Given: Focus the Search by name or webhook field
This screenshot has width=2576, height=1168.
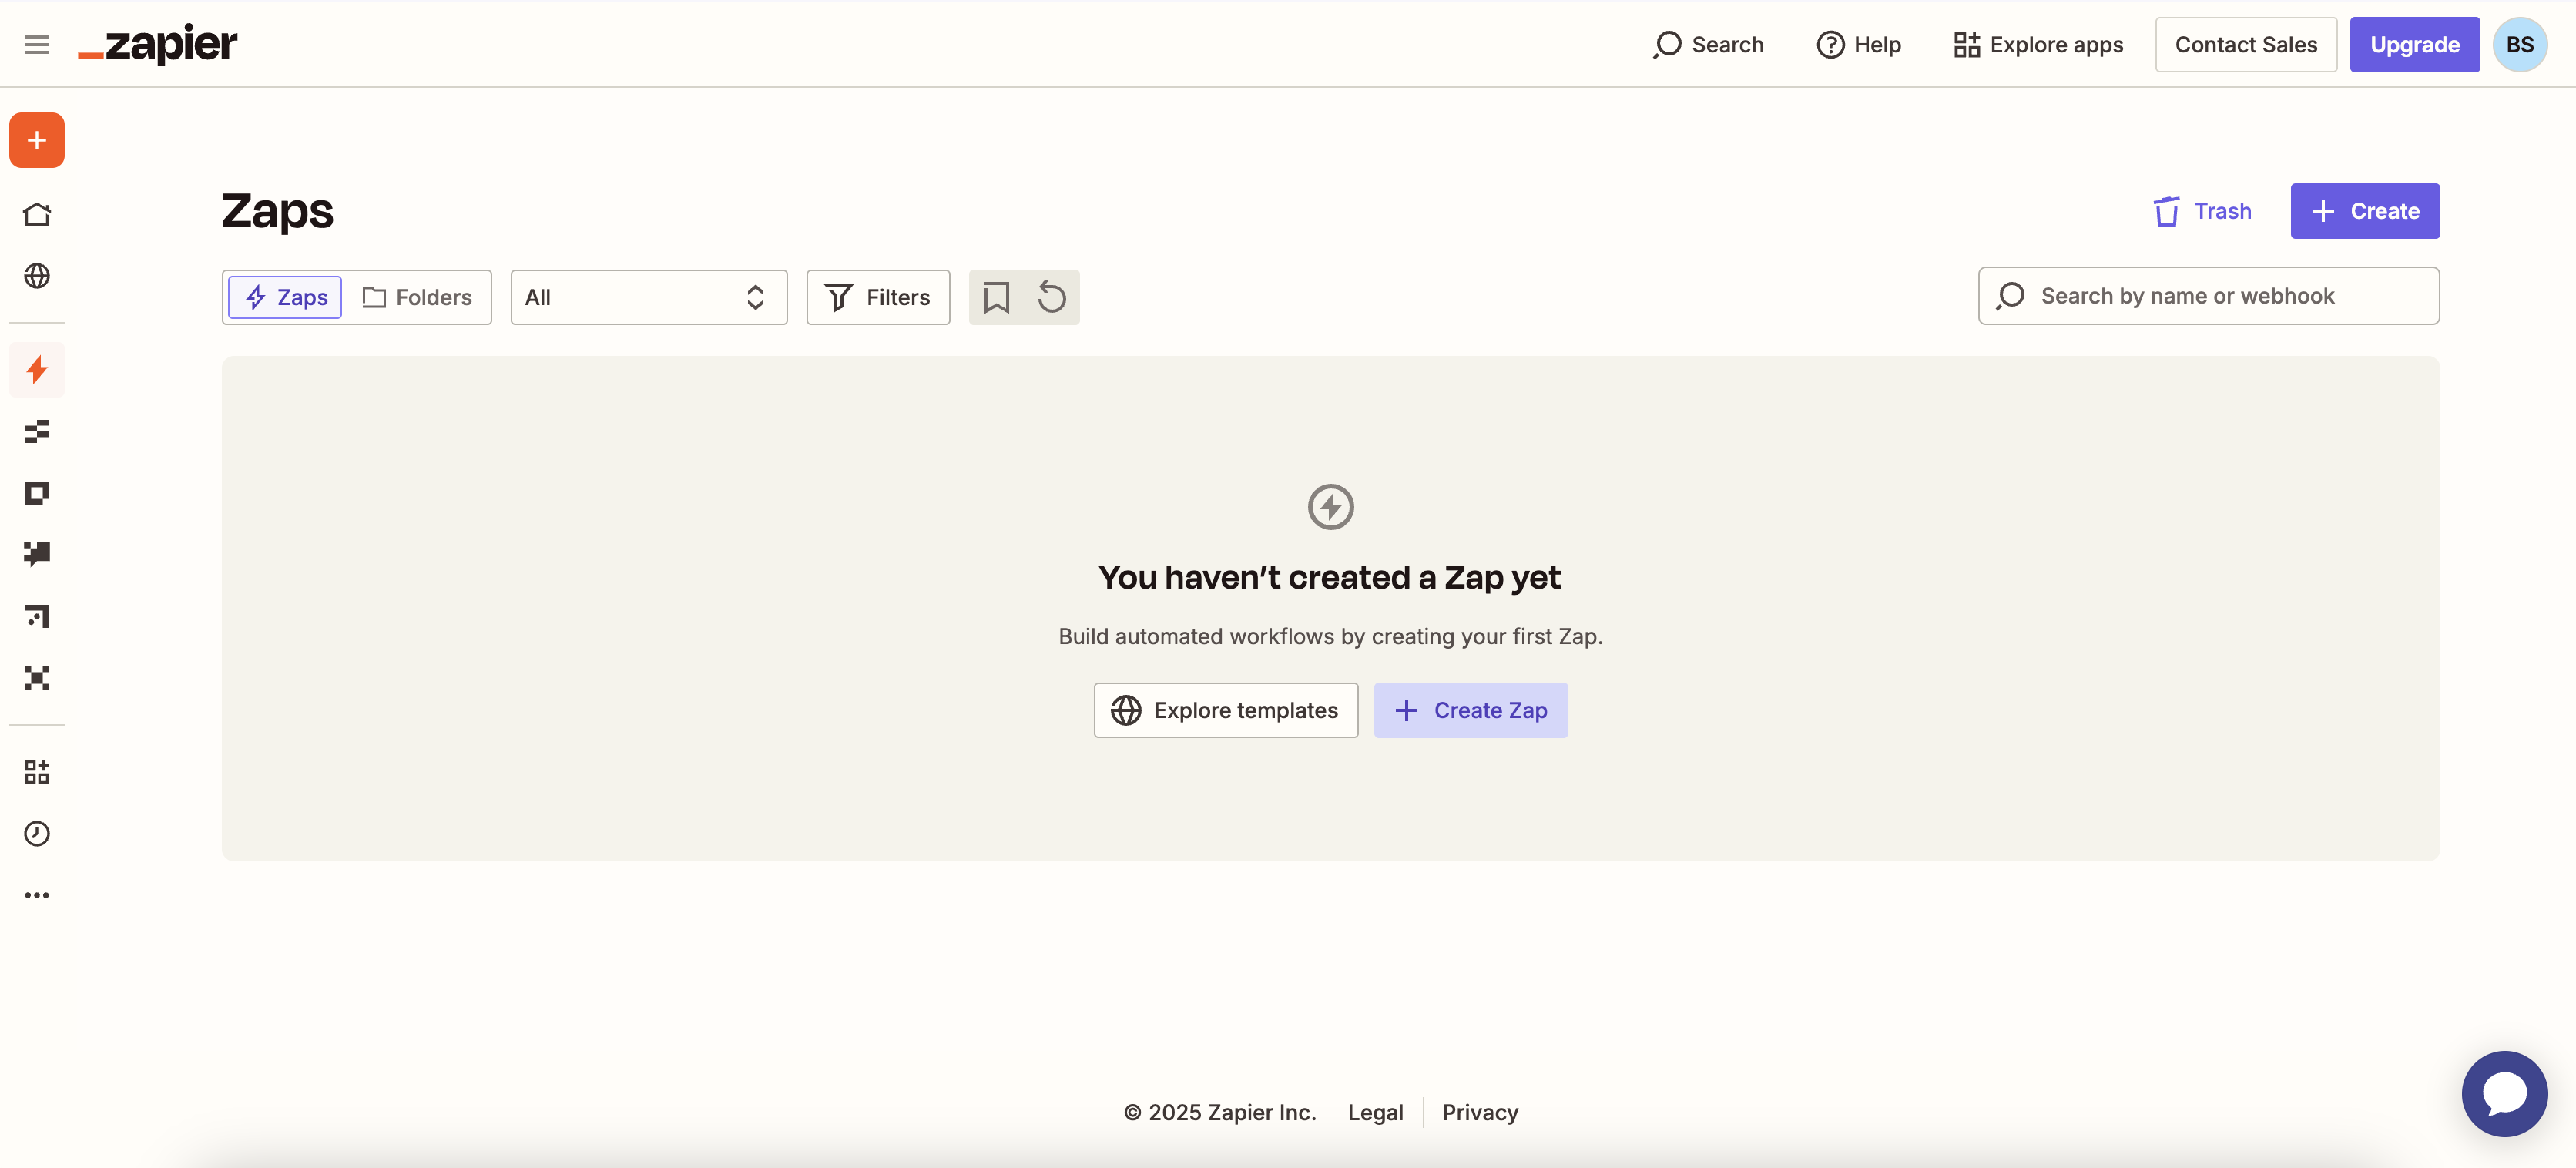Looking at the screenshot, I should pyautogui.click(x=2208, y=296).
